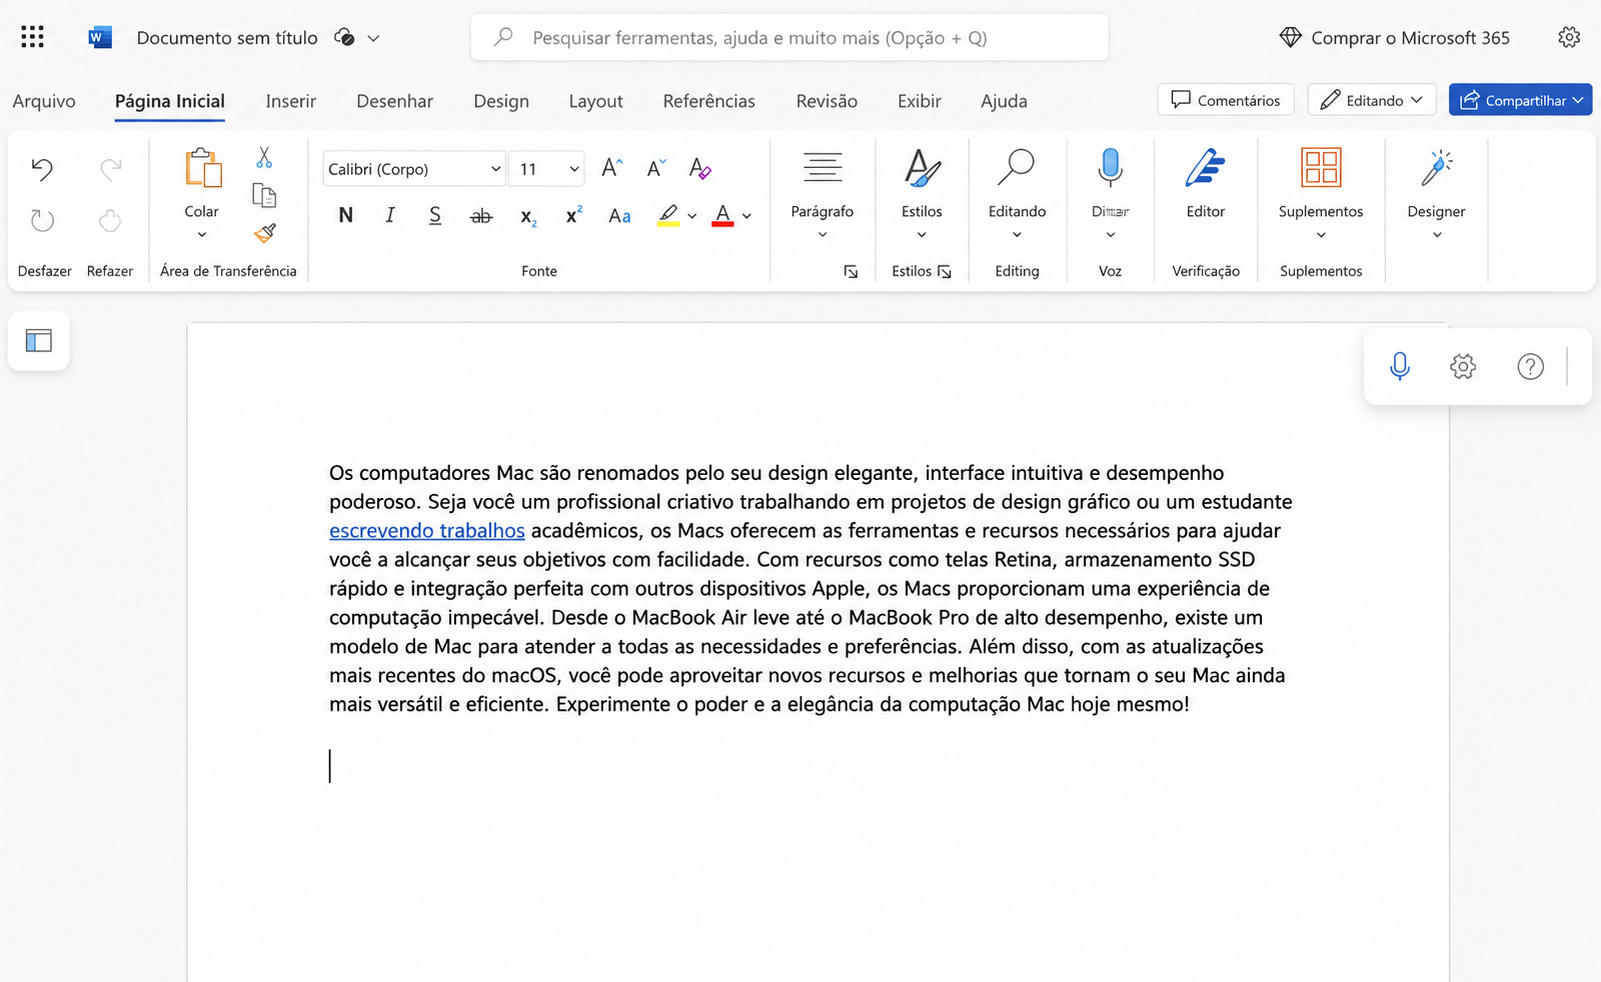Switch to the Design tab

coord(501,101)
